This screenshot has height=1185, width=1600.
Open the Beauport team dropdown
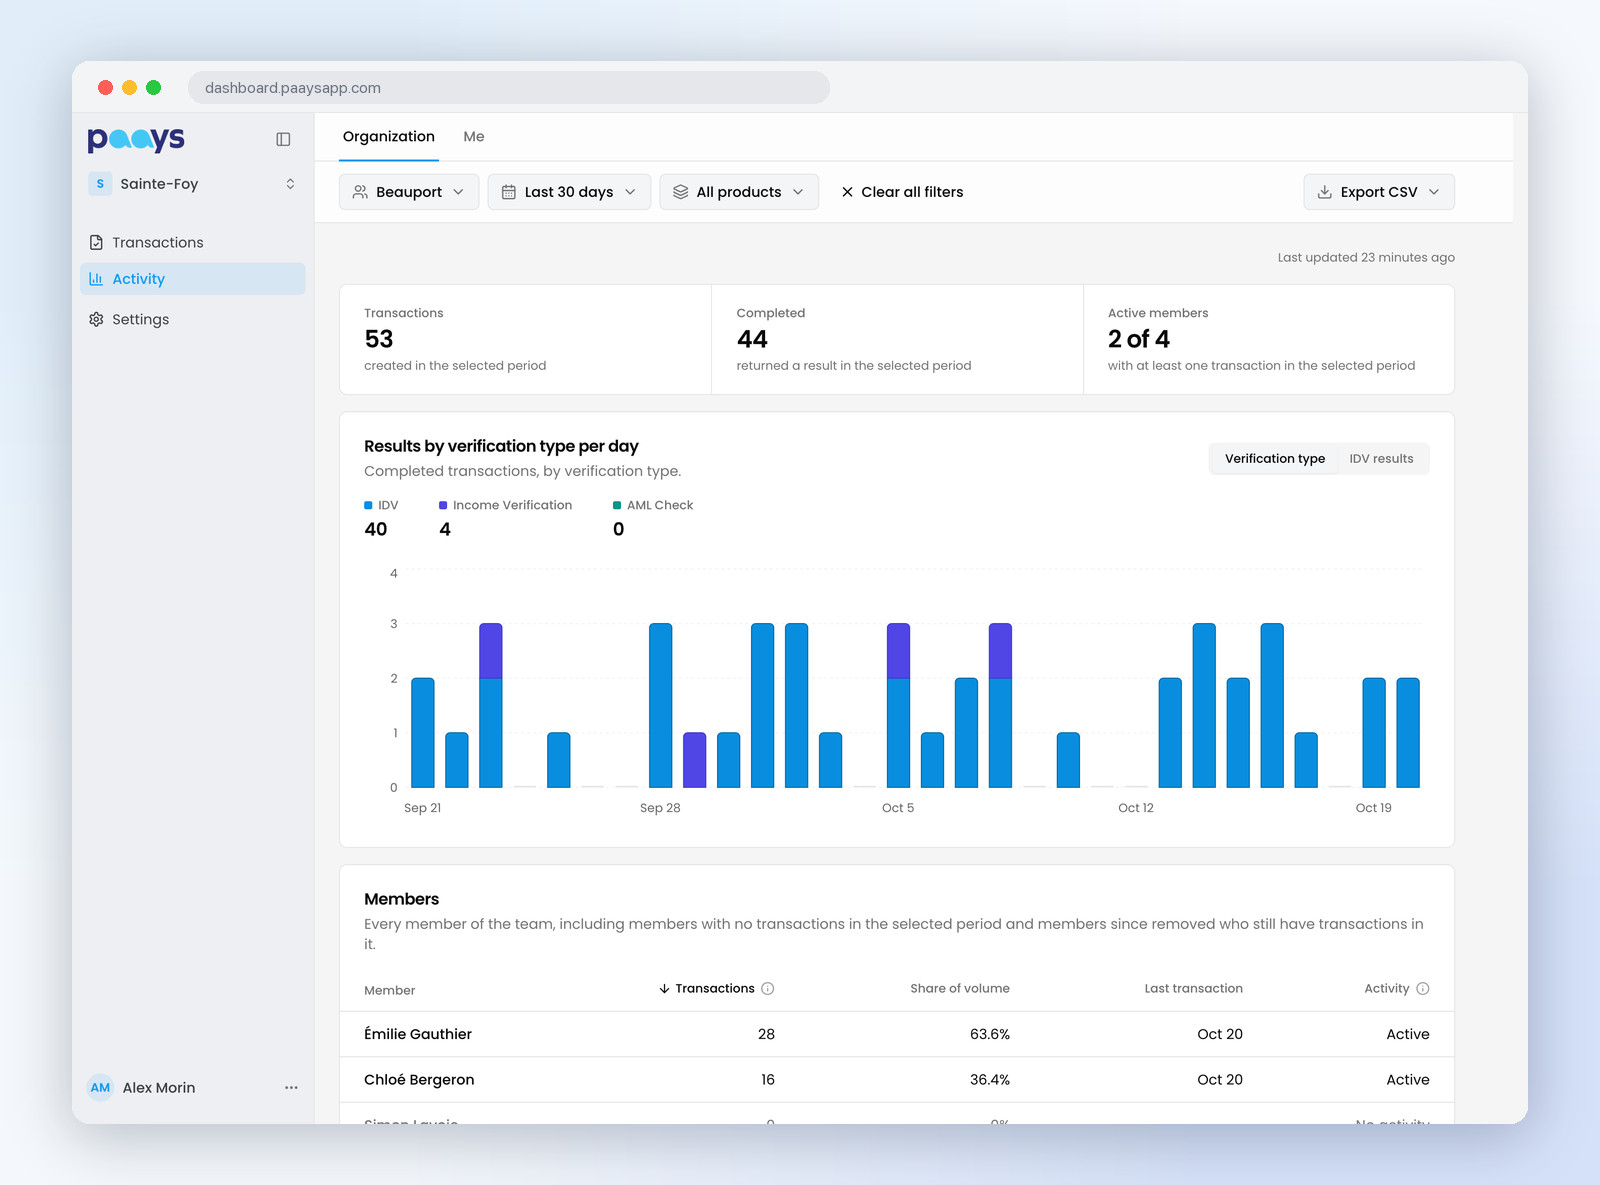coord(409,192)
